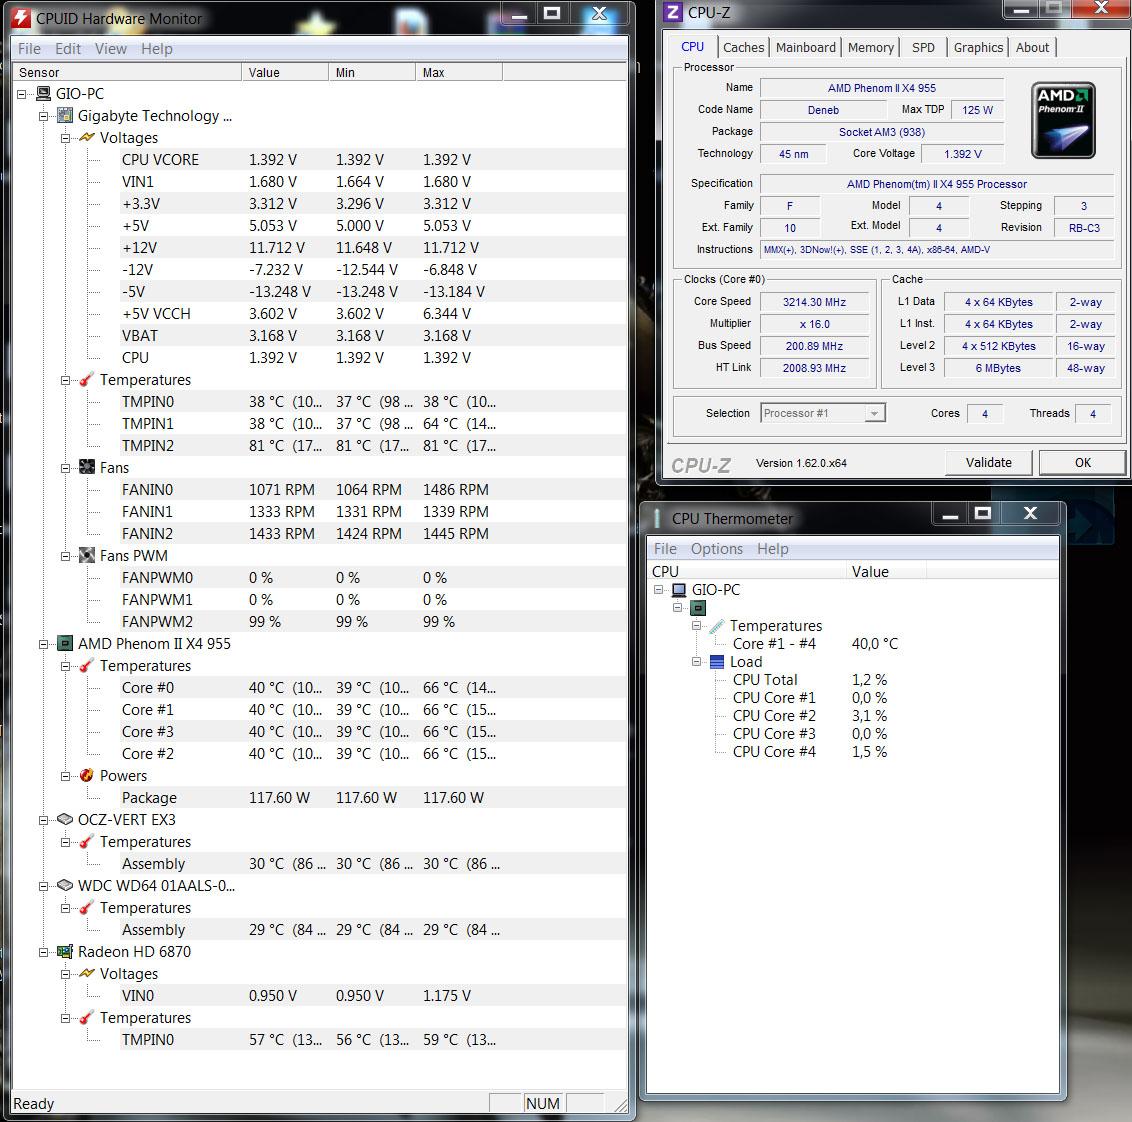Click the AMD Phenom II X4 955 chip icon
The height and width of the screenshot is (1122, 1132).
pyautogui.click(x=65, y=643)
